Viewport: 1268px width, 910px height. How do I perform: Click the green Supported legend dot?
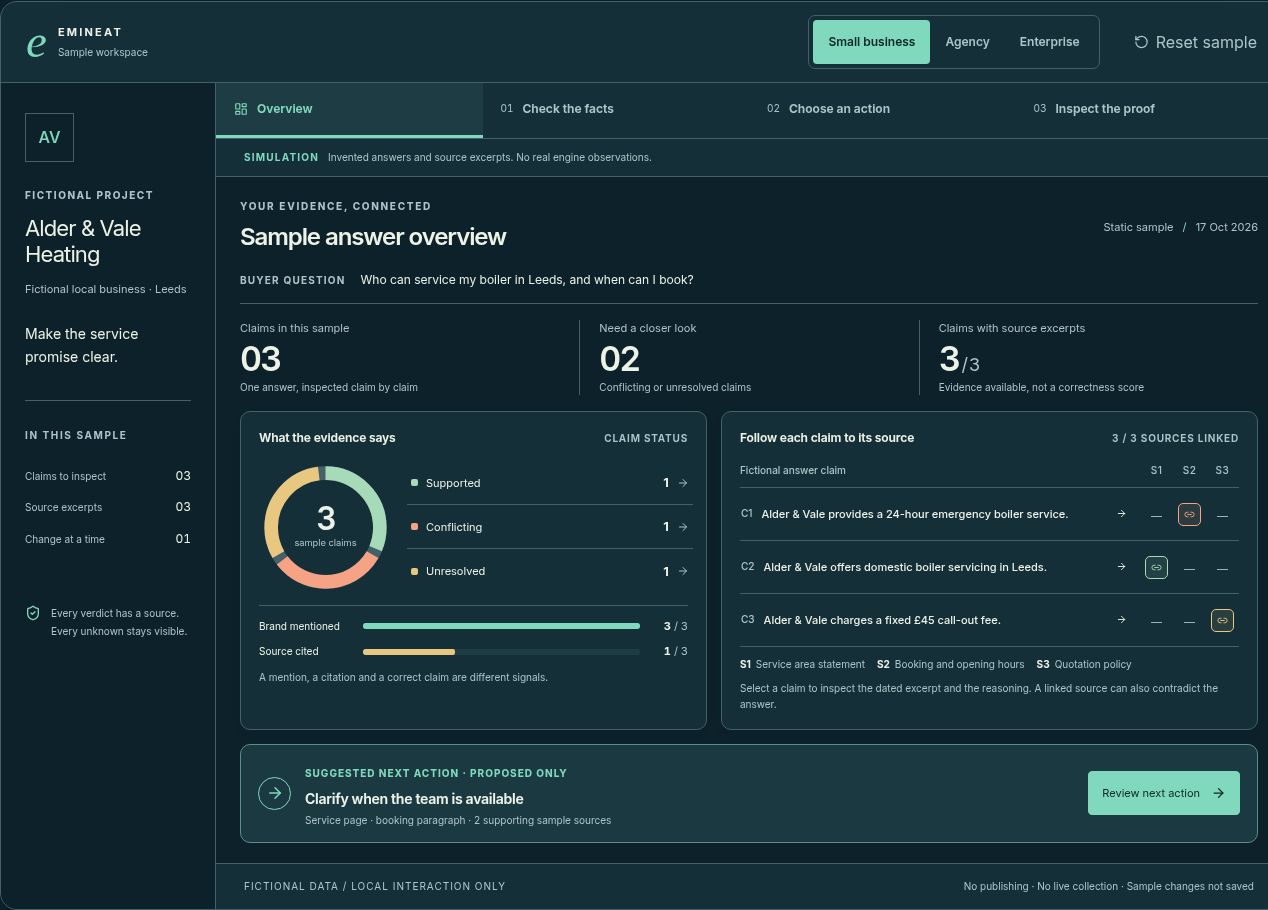414,483
